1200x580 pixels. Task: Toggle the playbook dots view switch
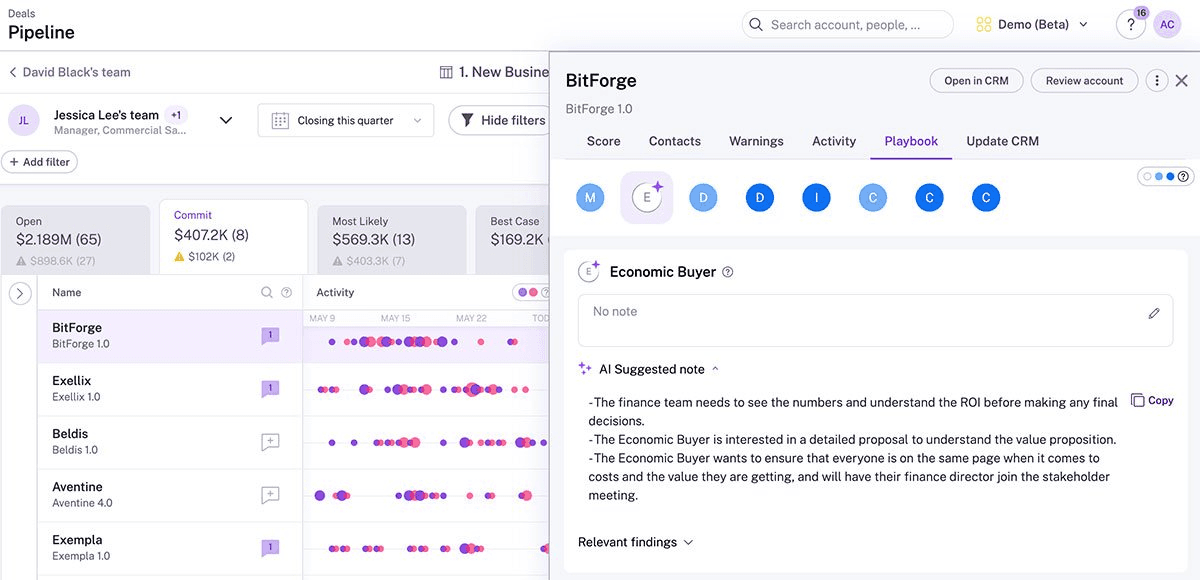click(1164, 176)
